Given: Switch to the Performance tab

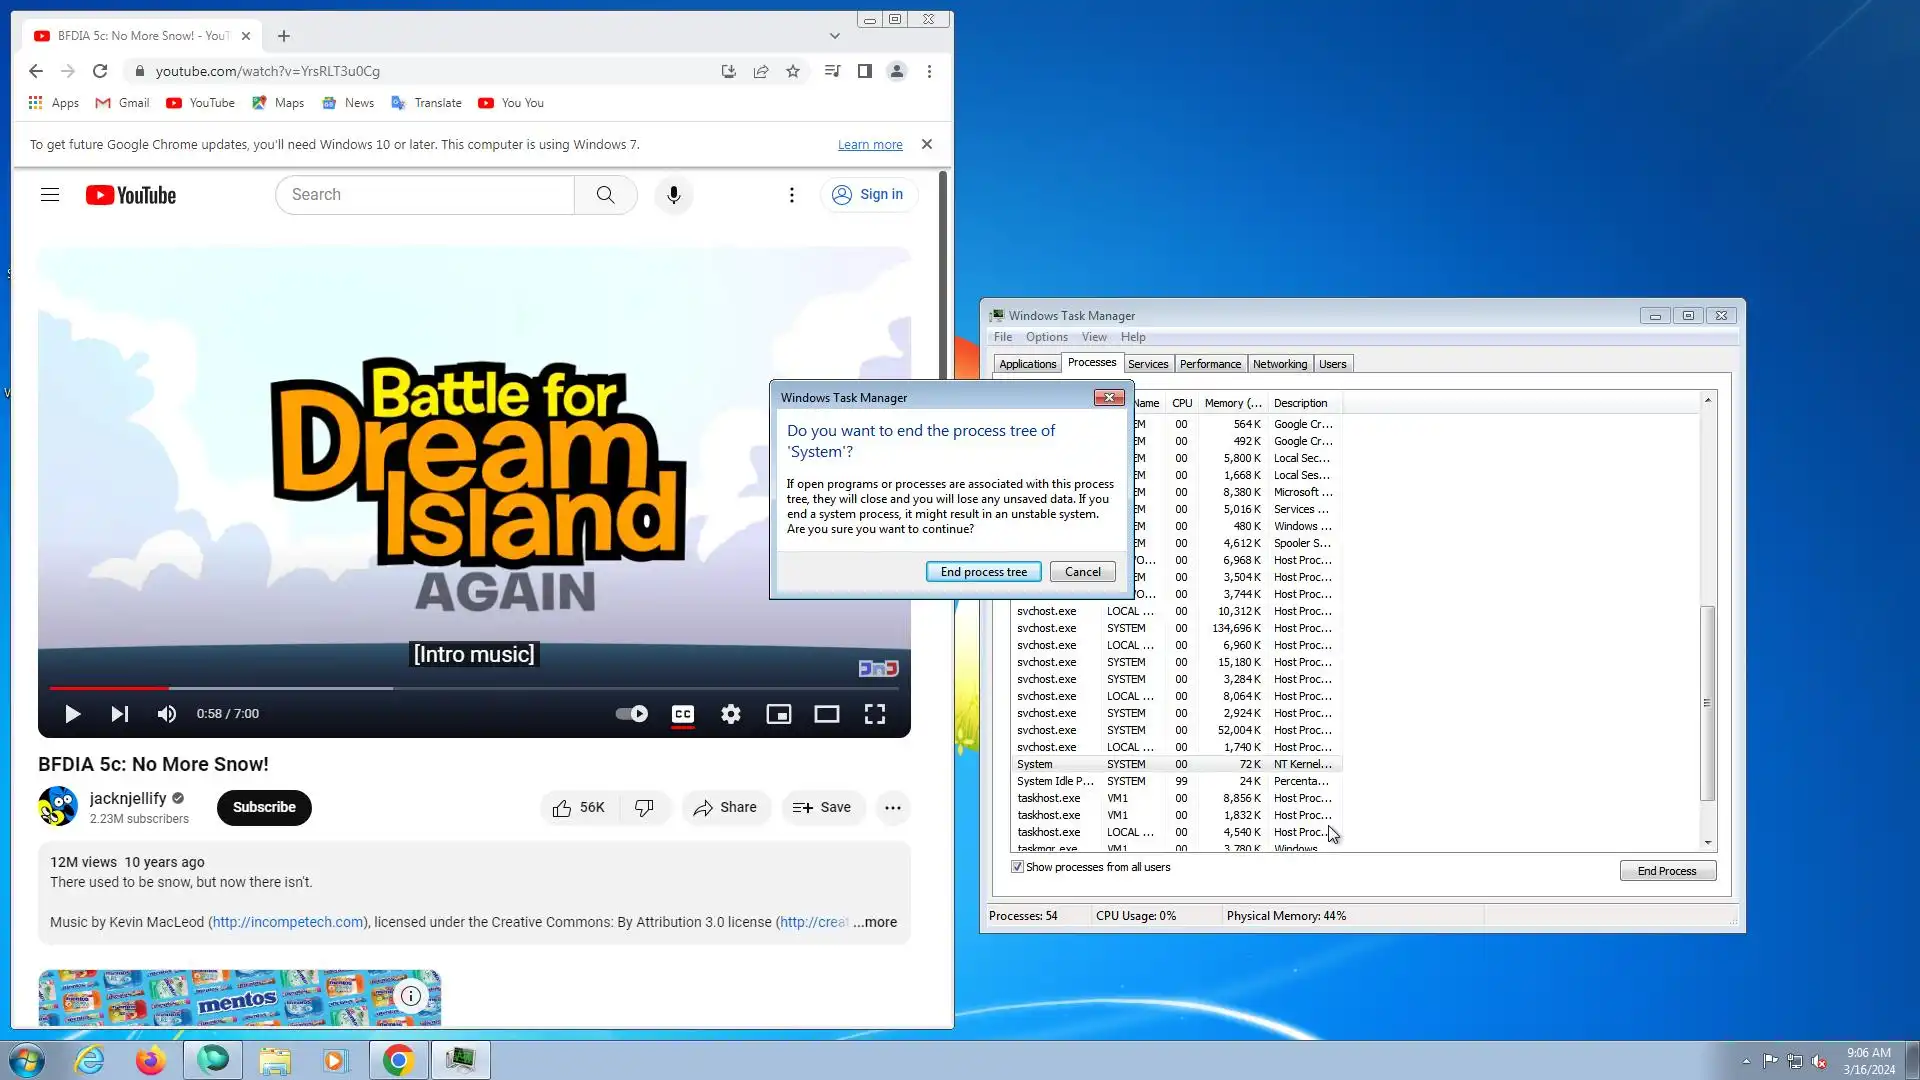Looking at the screenshot, I should point(1210,364).
